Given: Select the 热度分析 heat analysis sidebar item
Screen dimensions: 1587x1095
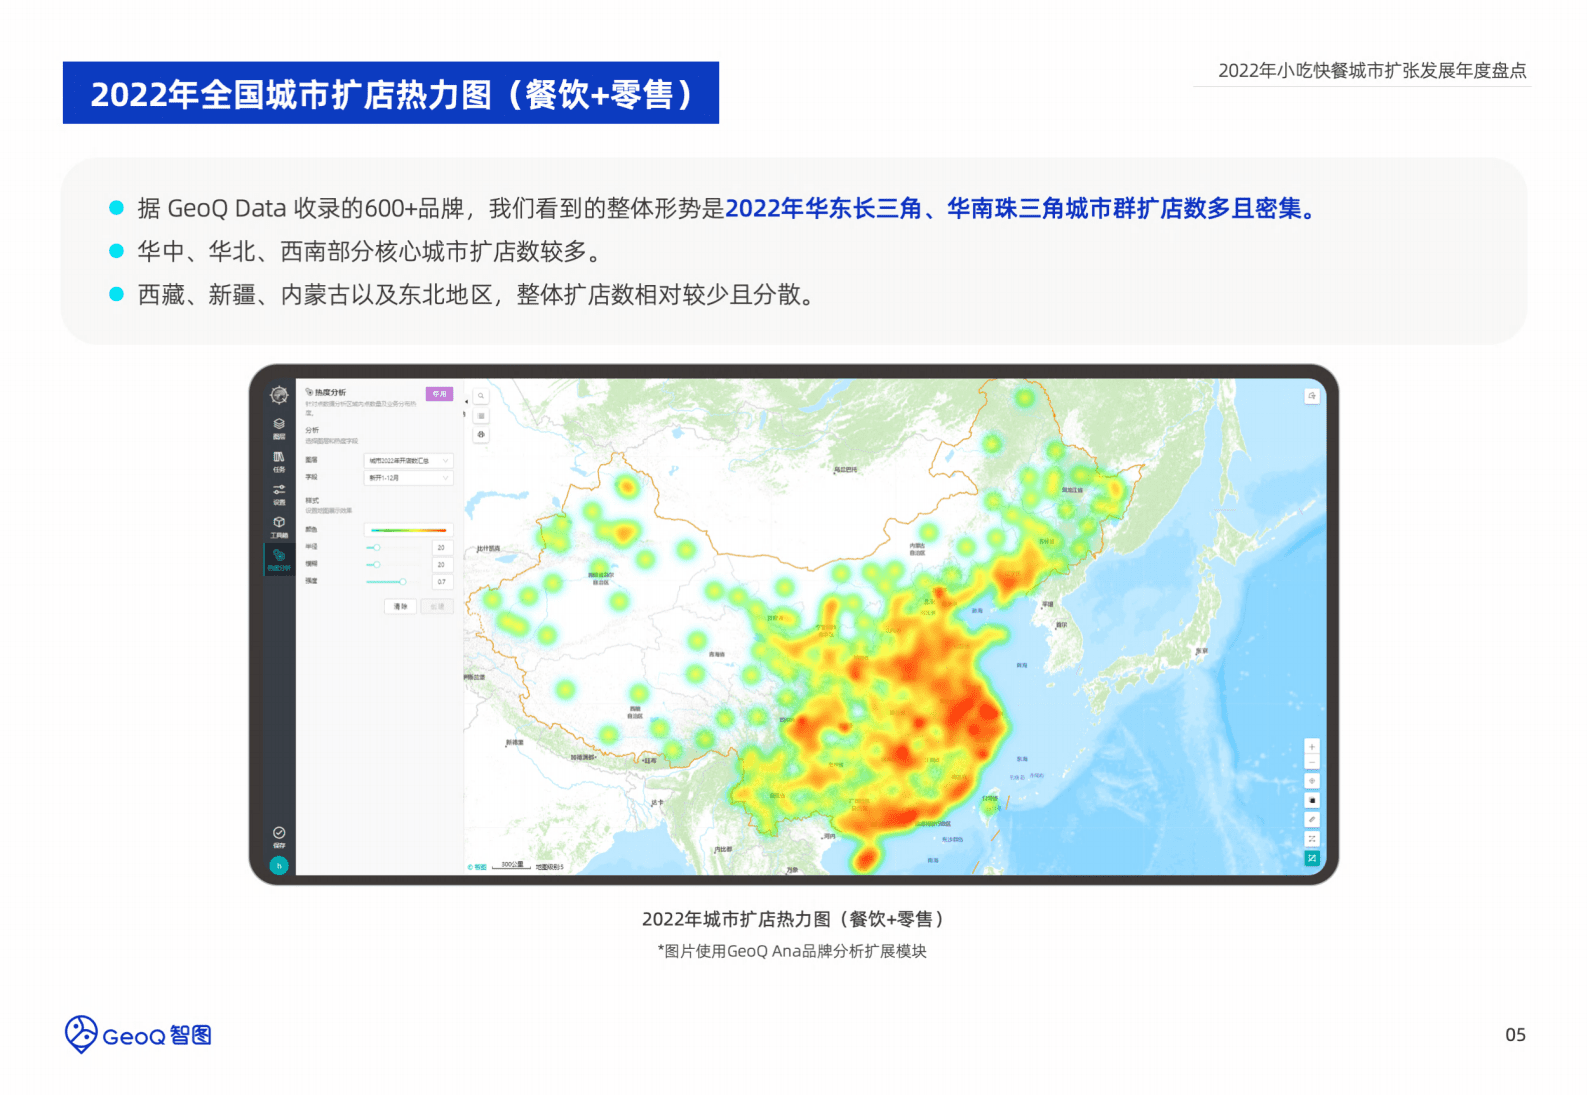Looking at the screenshot, I should pyautogui.click(x=279, y=560).
